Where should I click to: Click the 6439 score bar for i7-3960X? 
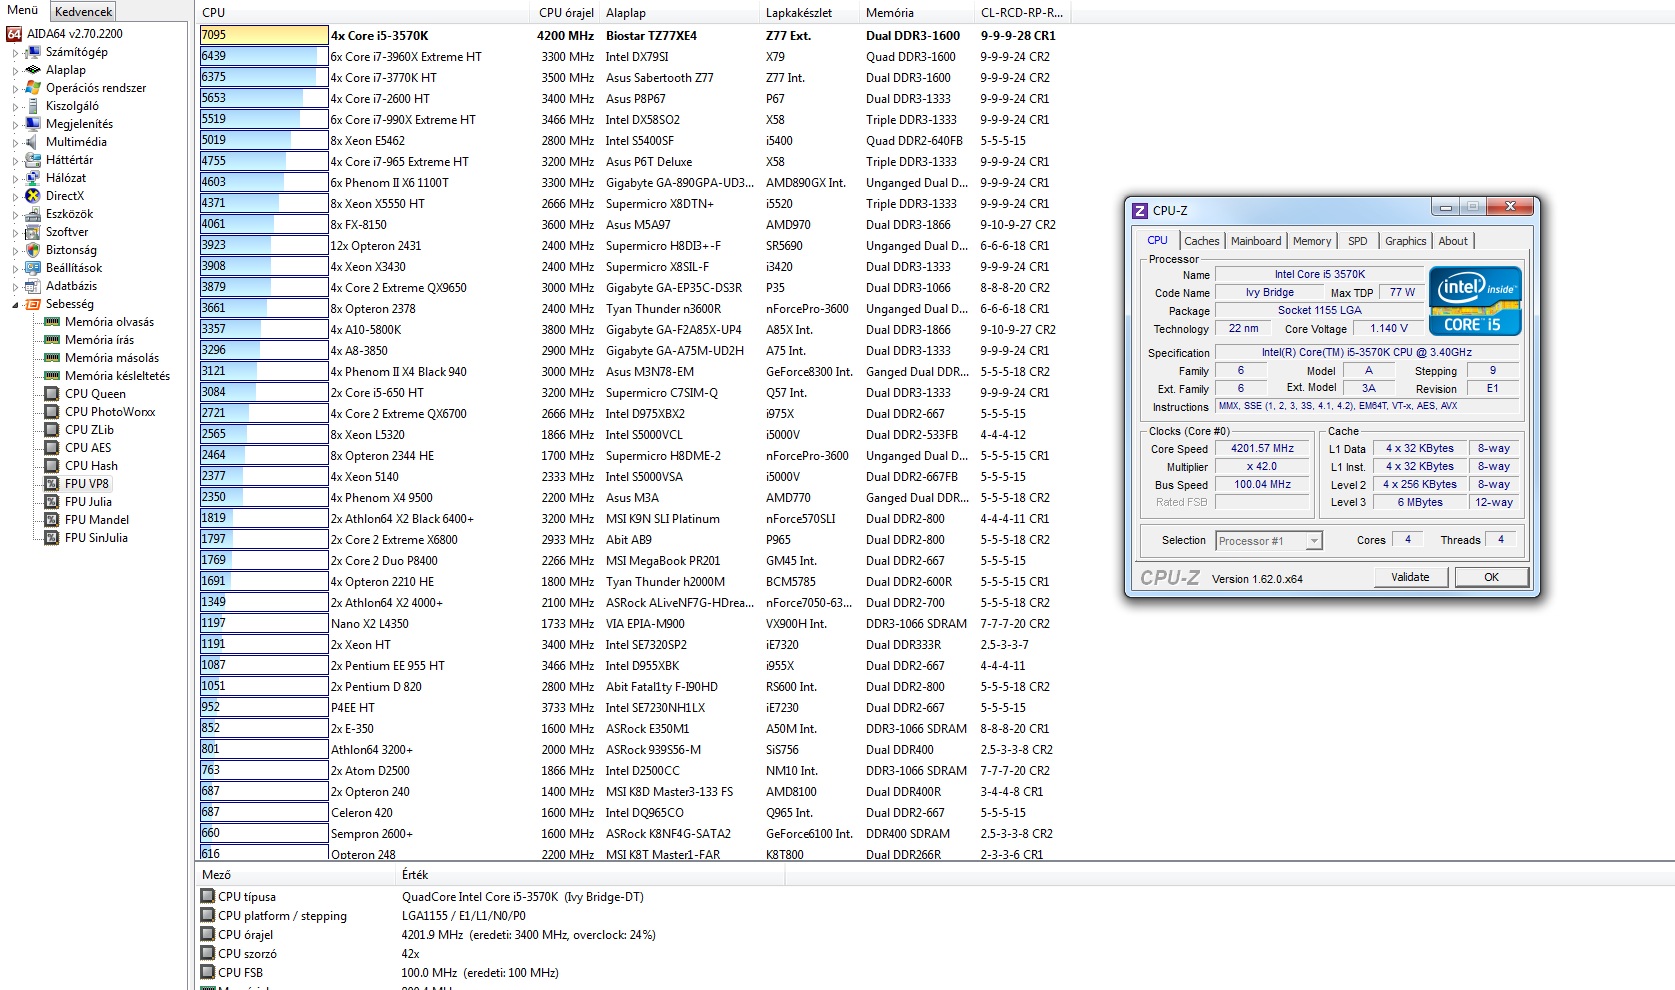click(x=264, y=56)
